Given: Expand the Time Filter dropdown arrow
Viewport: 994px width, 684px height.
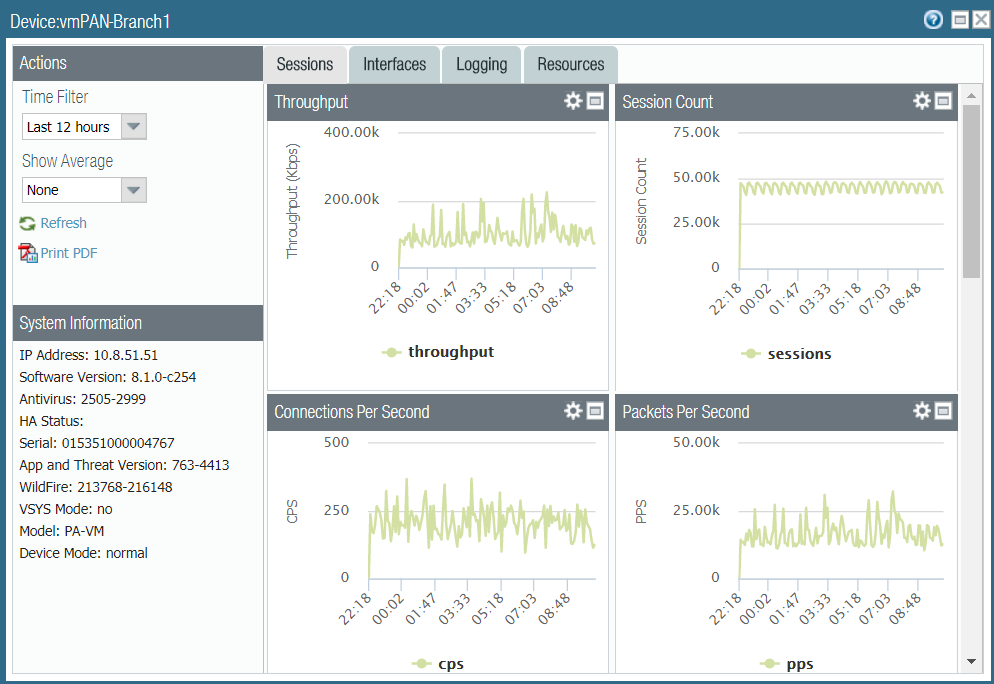Looking at the screenshot, I should [x=133, y=127].
